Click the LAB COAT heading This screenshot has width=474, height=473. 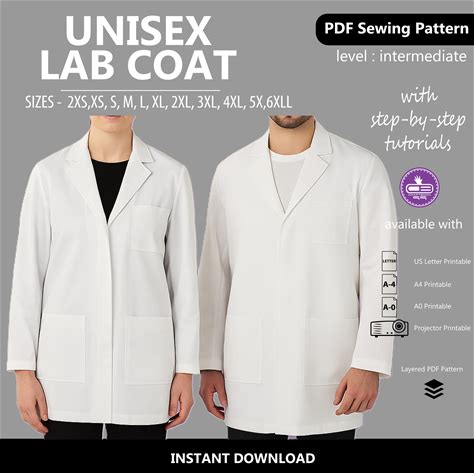point(139,64)
